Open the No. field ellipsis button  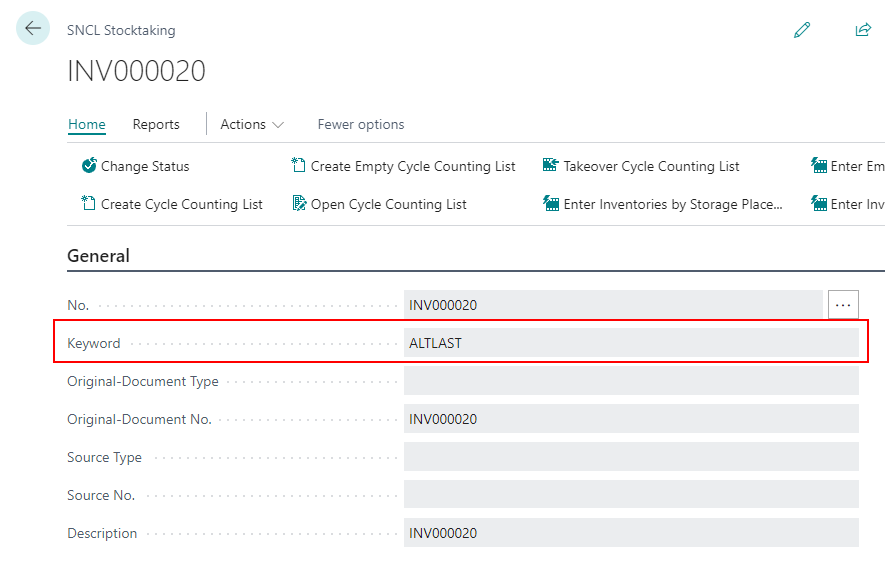(x=843, y=305)
